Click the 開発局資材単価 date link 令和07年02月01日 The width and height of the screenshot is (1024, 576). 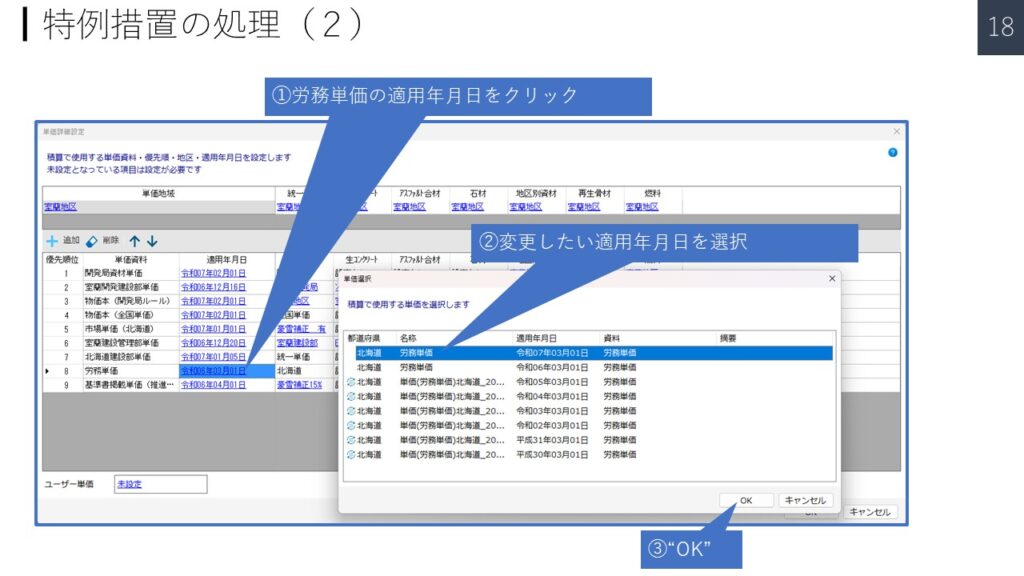pos(213,272)
